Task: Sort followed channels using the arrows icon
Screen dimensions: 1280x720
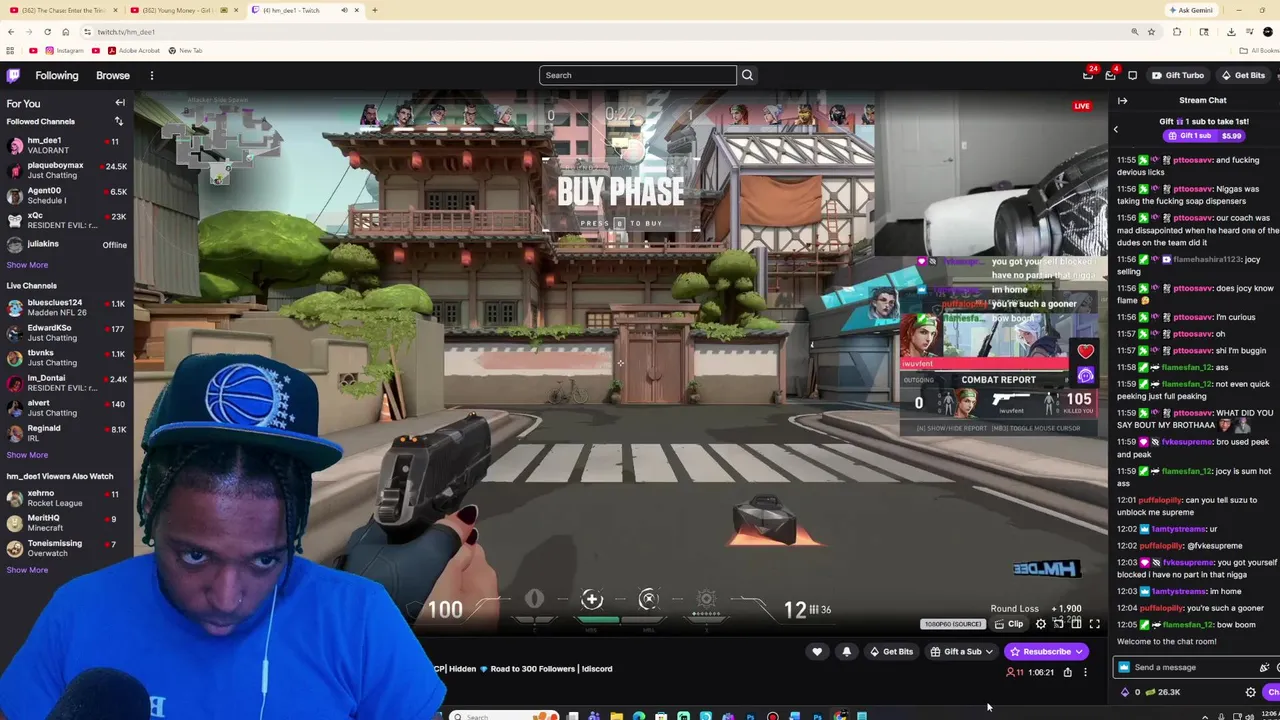Action: pyautogui.click(x=118, y=121)
